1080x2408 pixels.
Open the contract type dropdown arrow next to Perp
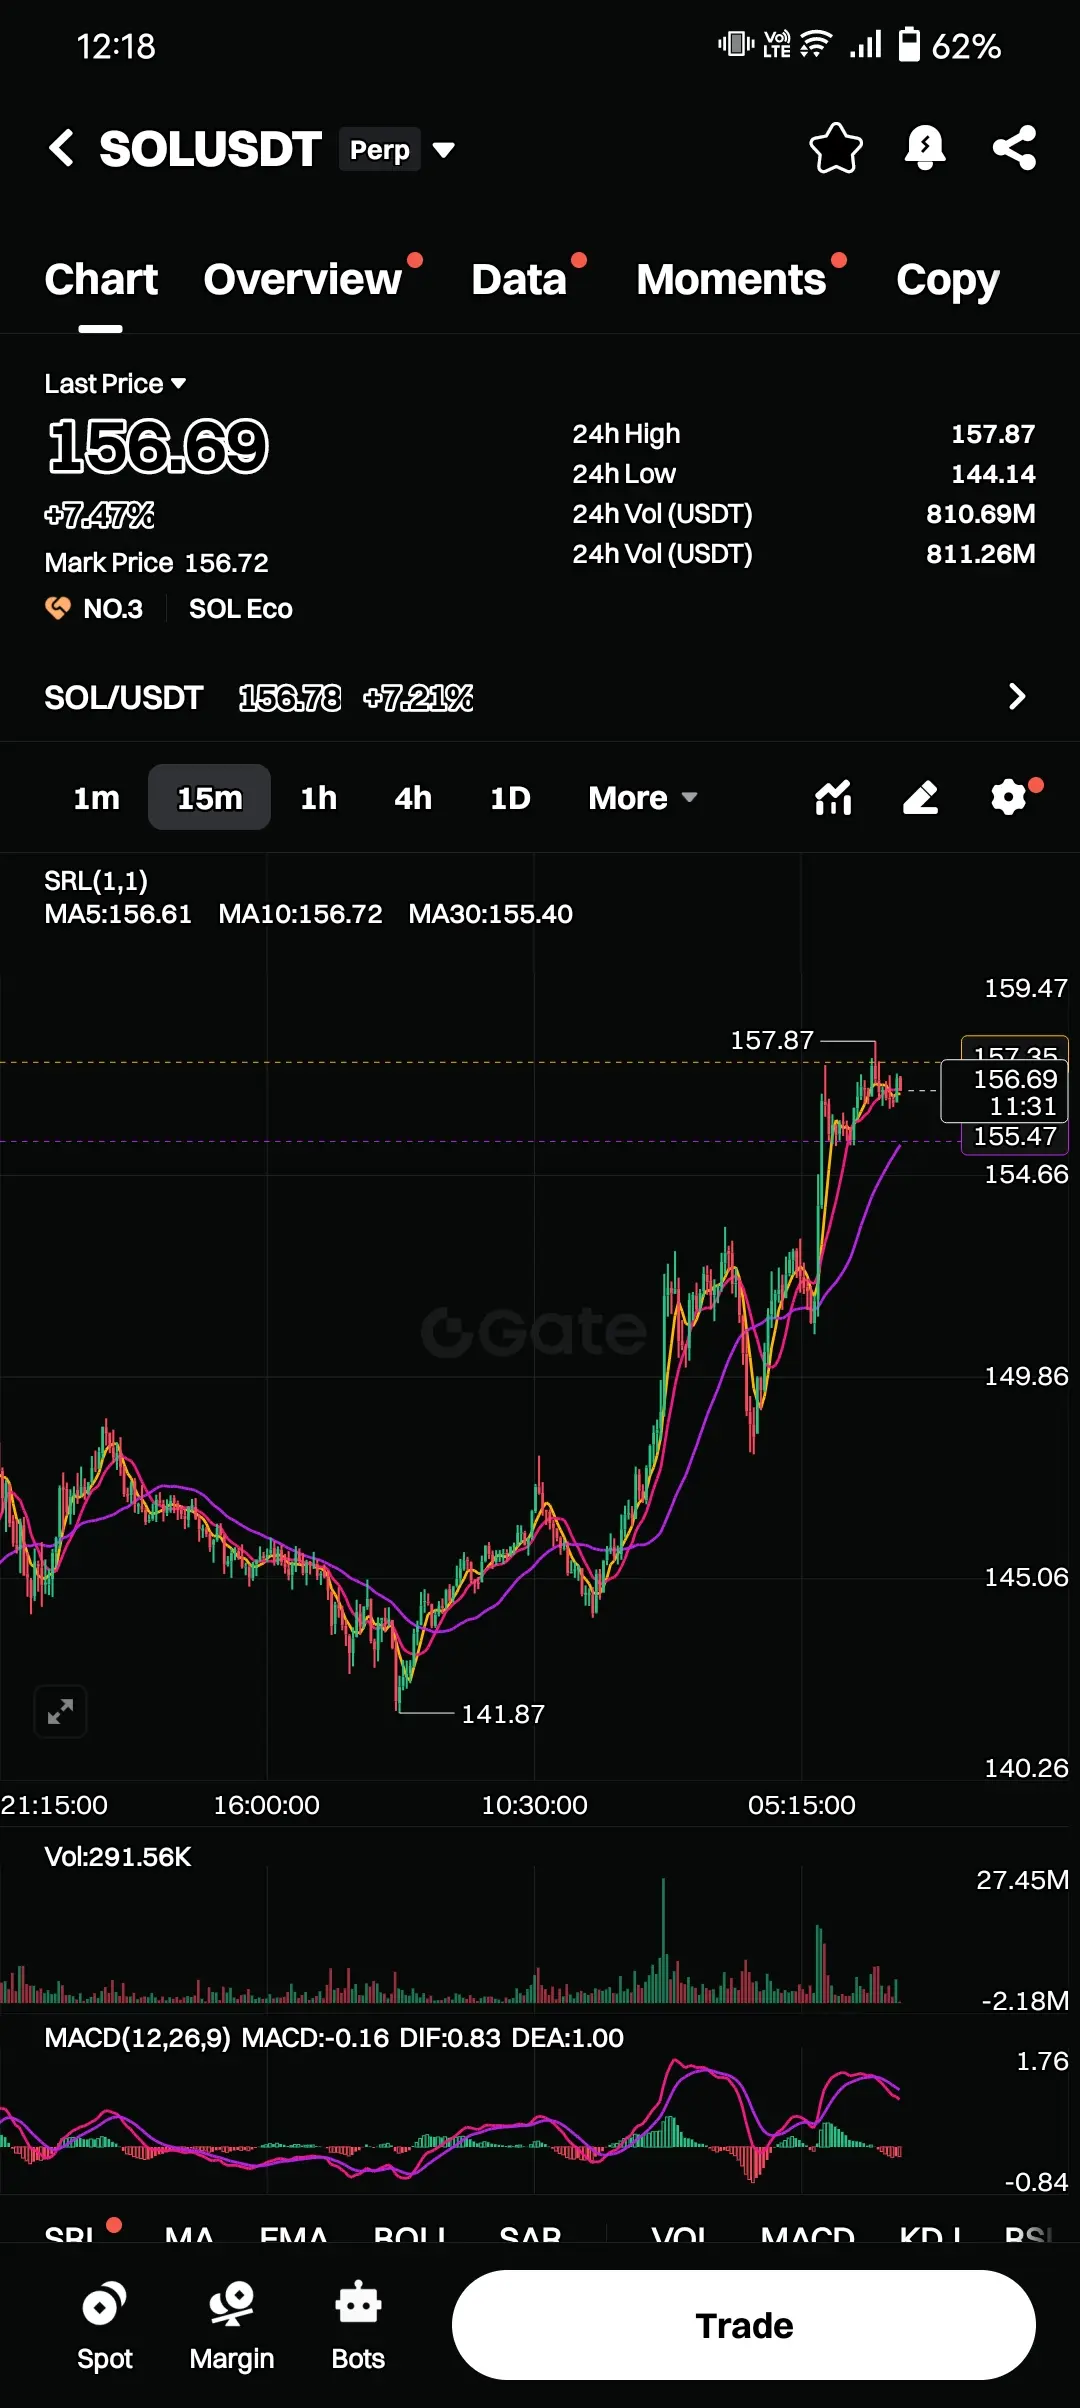[x=443, y=150]
